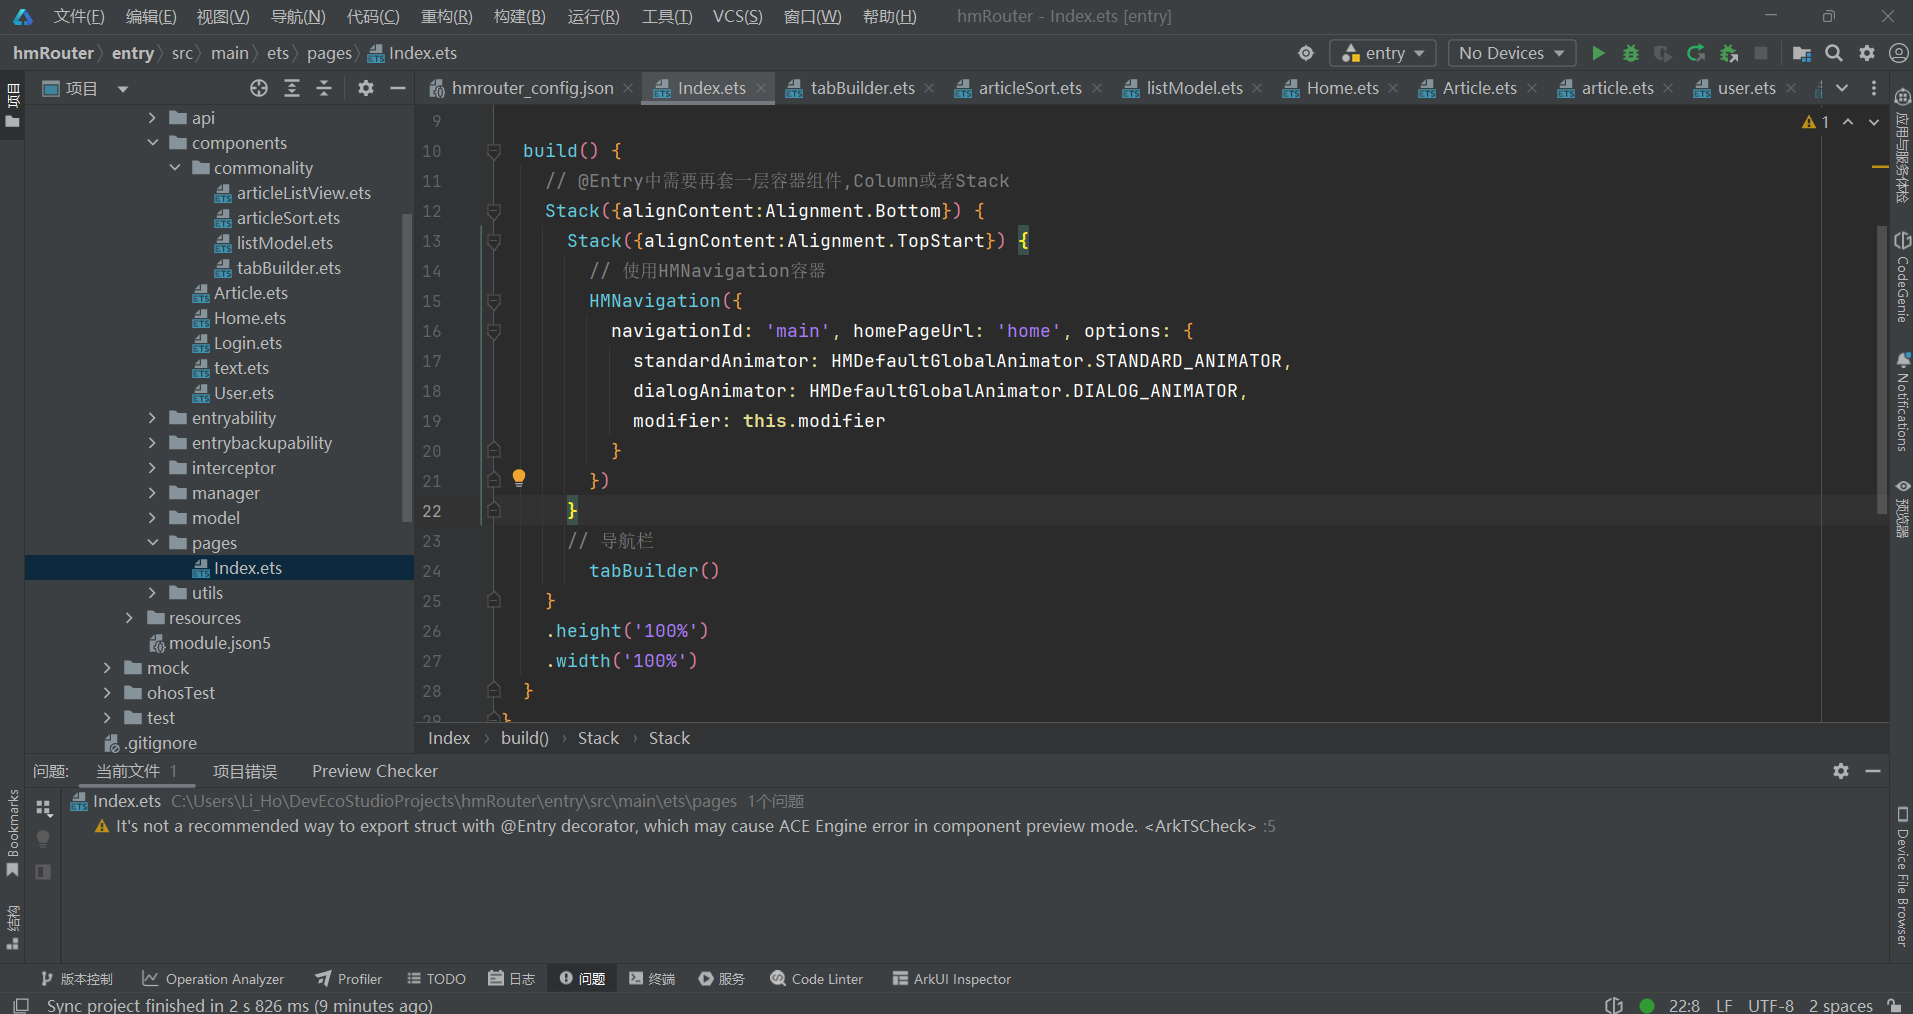1913x1014 pixels.
Task: Click the warning count indicator in editor
Action: tap(1815, 122)
